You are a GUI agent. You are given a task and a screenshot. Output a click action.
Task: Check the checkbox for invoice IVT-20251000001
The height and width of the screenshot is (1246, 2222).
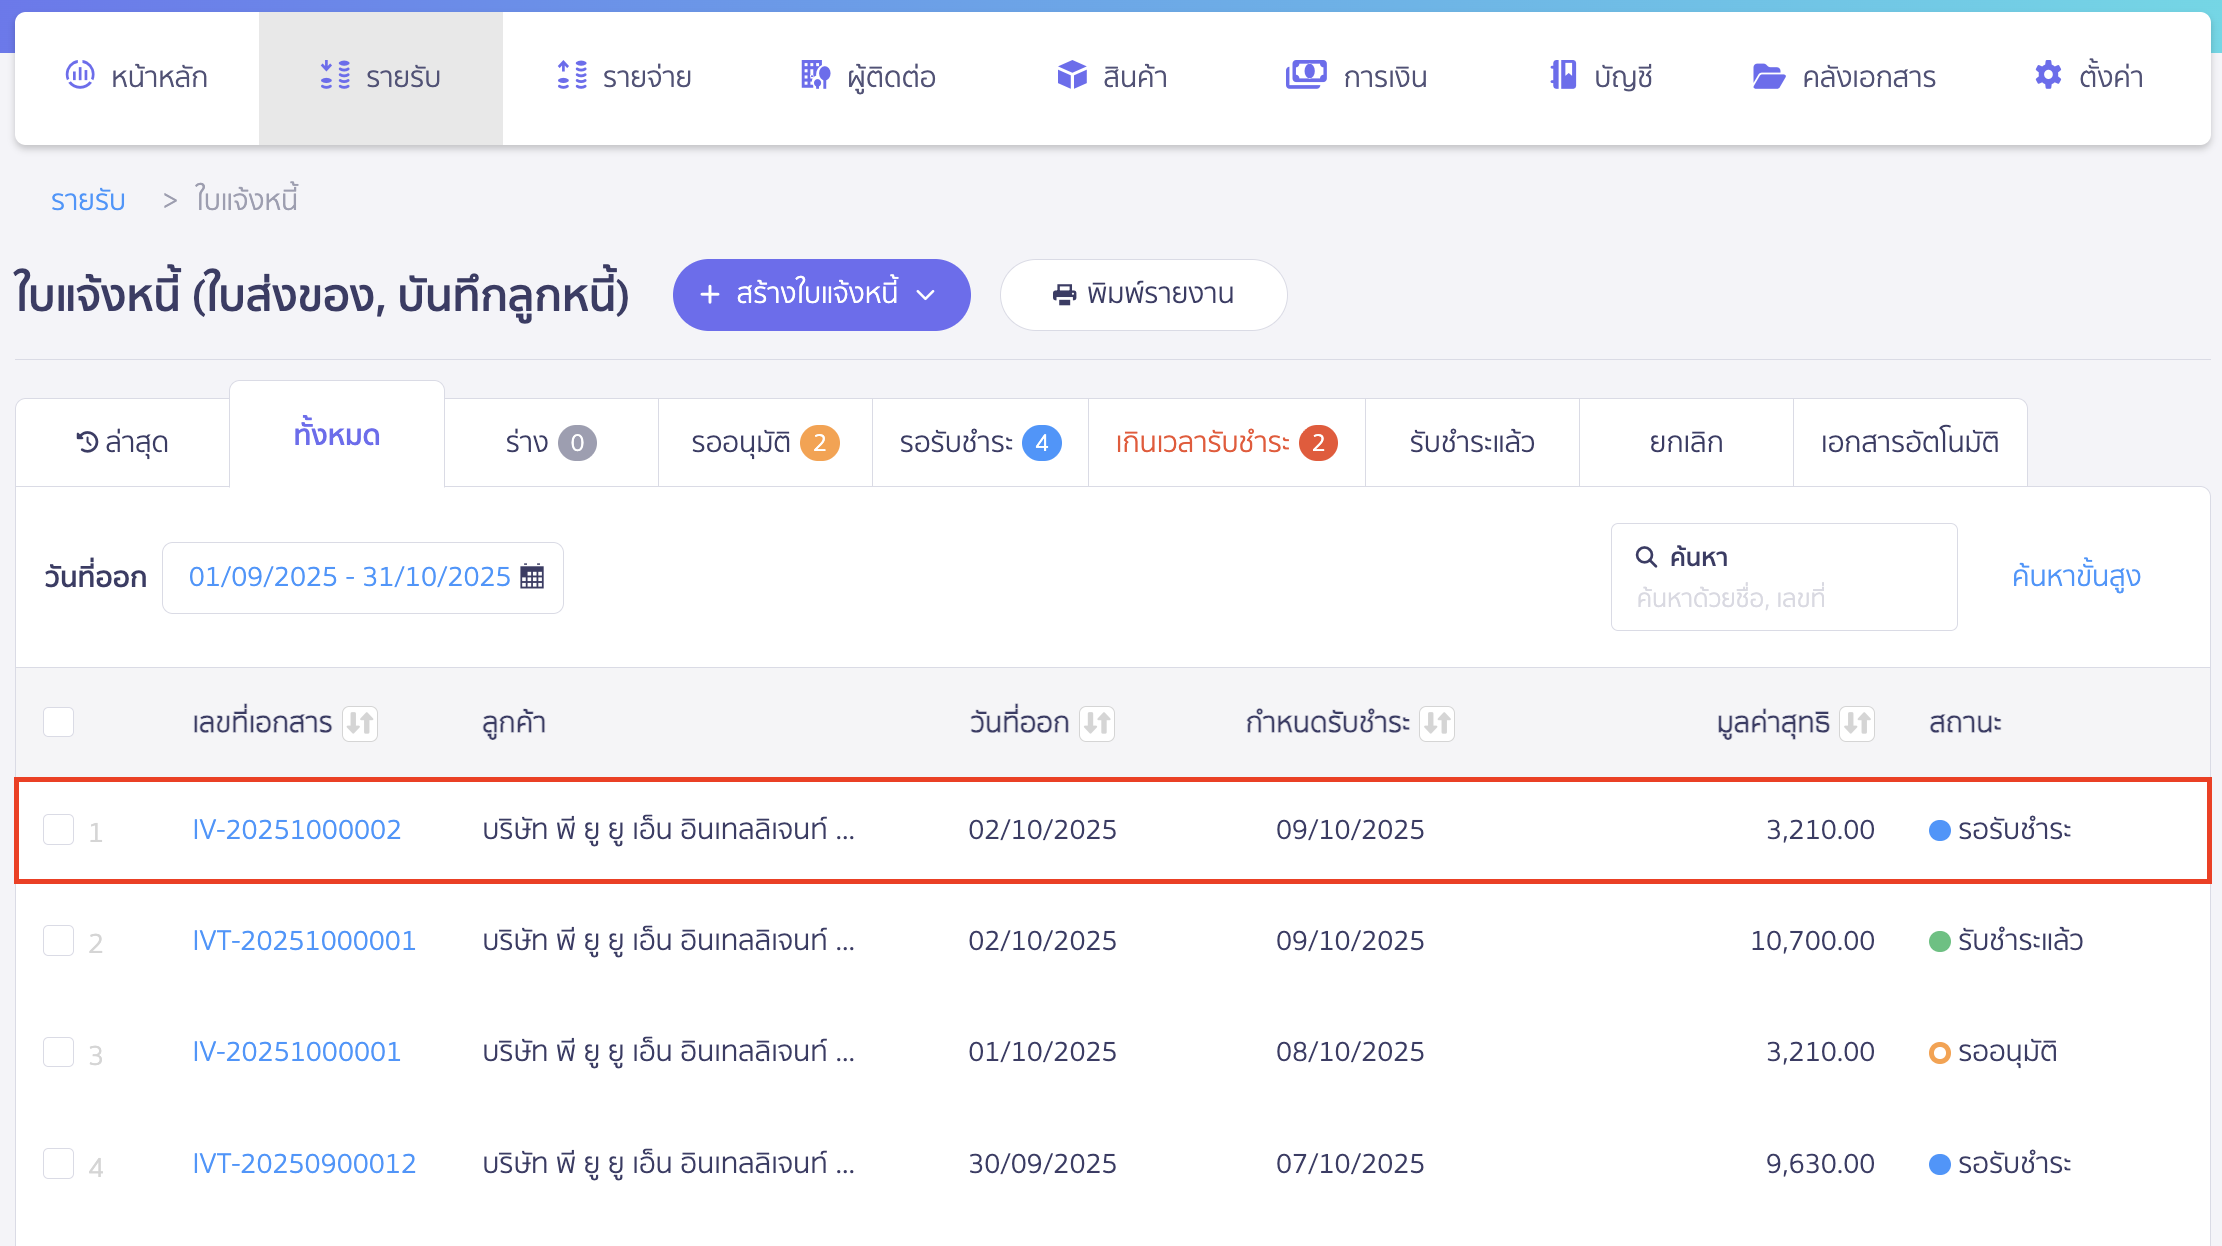[58, 940]
